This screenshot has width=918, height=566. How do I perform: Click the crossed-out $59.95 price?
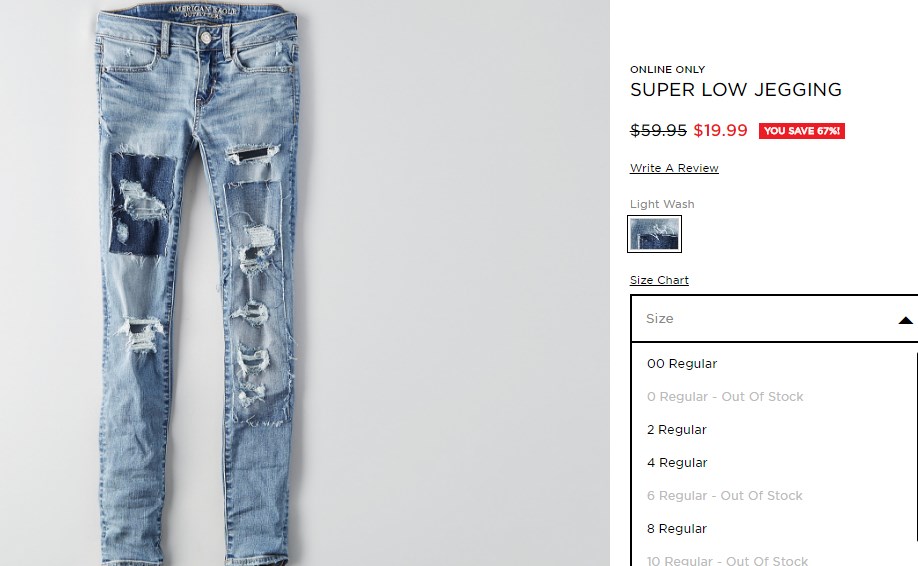658,130
